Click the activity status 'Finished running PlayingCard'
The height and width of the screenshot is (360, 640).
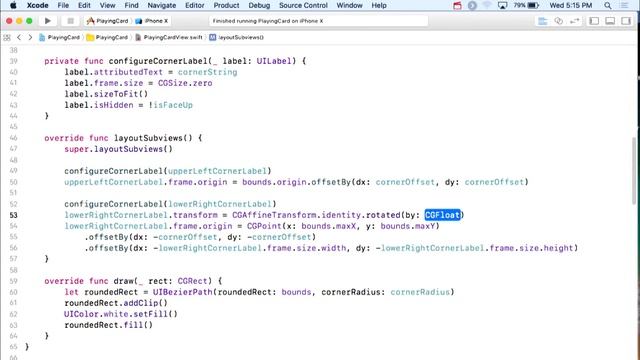click(268, 21)
